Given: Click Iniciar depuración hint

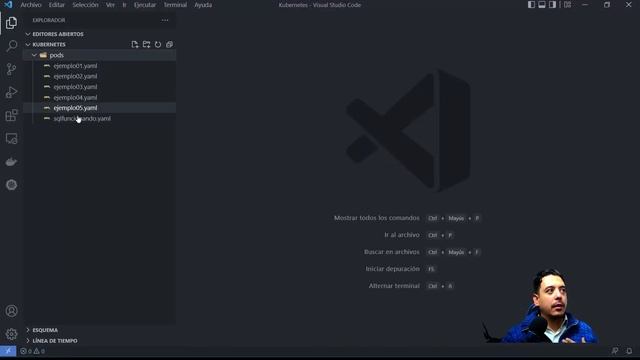Looking at the screenshot, I should point(392,269).
